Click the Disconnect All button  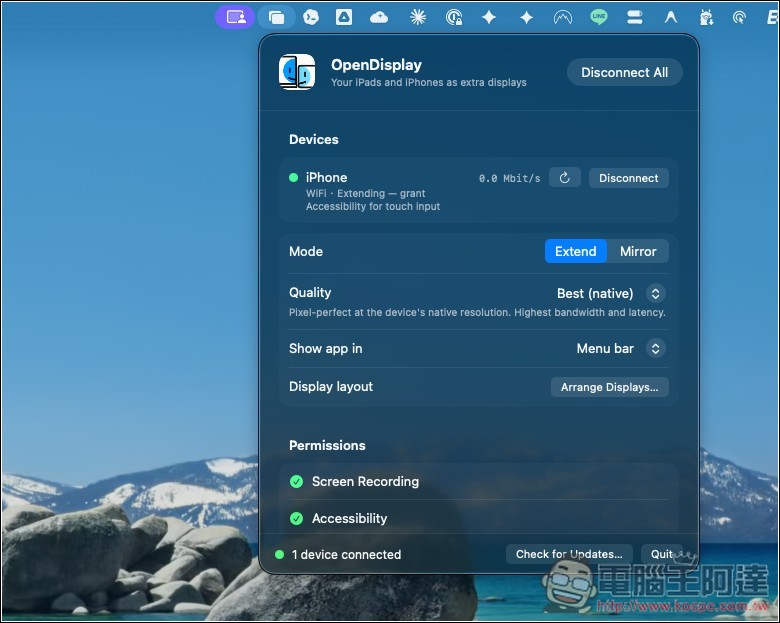pyautogui.click(x=624, y=72)
